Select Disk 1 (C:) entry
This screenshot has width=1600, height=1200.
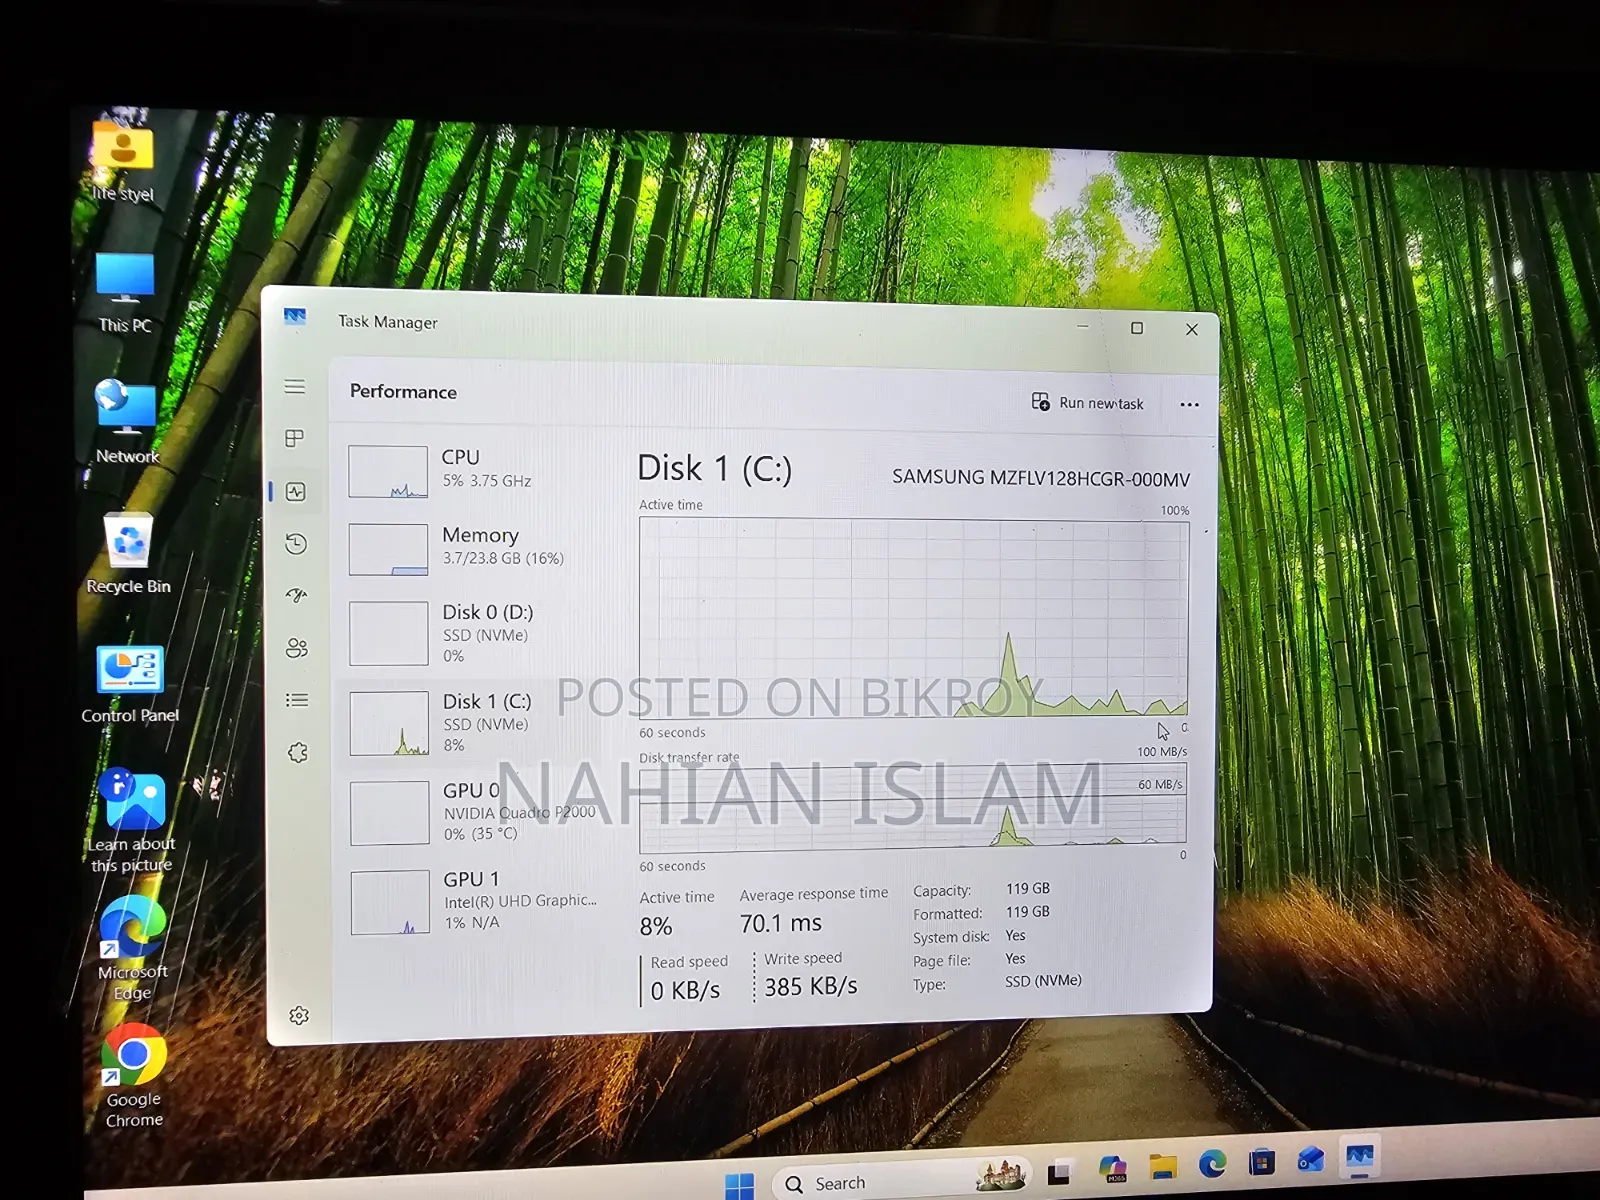click(x=475, y=722)
